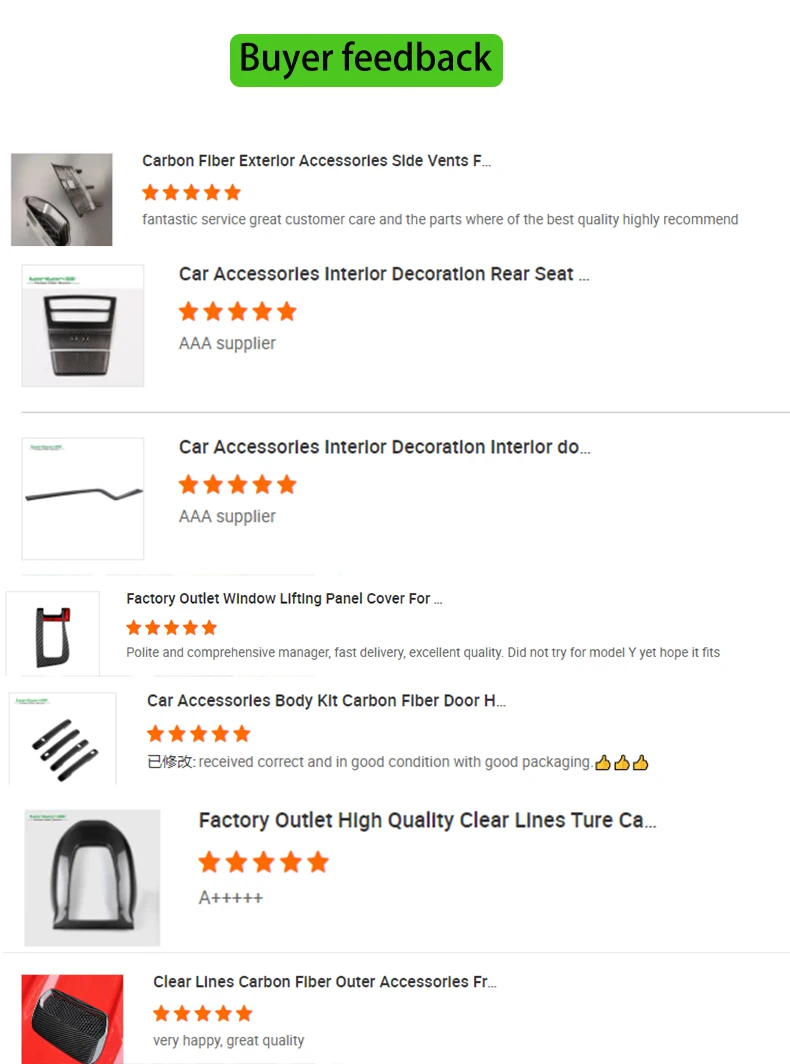Click the five stars above A+++++ review
Image resolution: width=790 pixels, height=1064 pixels.
pyautogui.click(x=263, y=862)
